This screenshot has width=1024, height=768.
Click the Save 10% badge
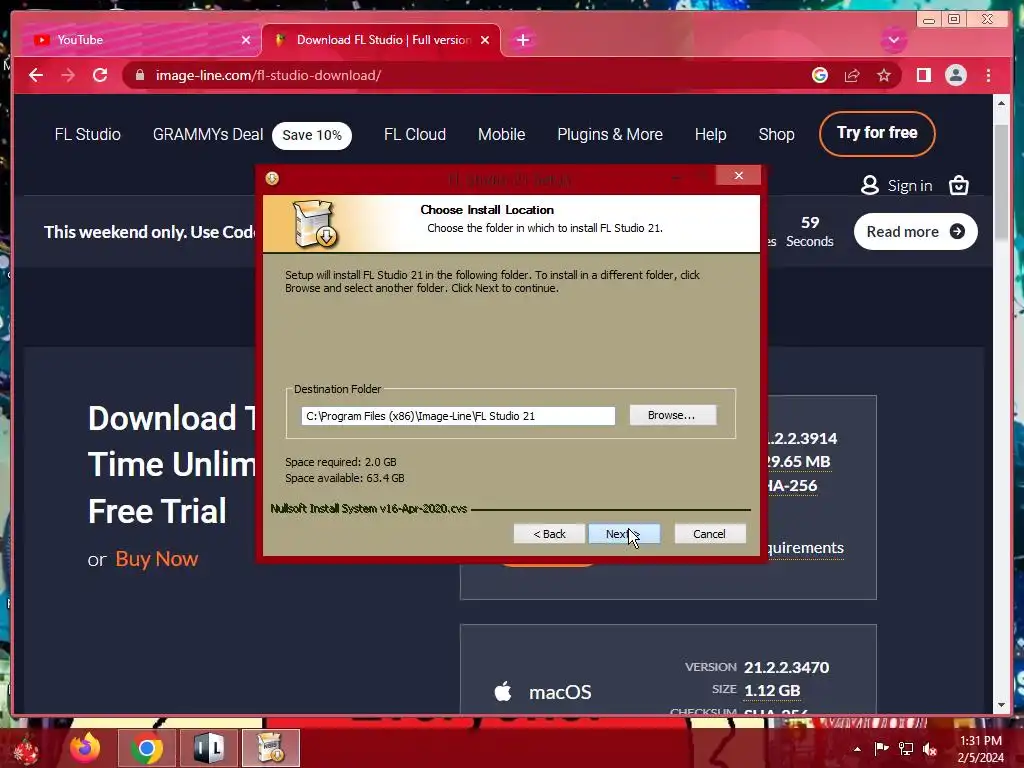tap(312, 135)
